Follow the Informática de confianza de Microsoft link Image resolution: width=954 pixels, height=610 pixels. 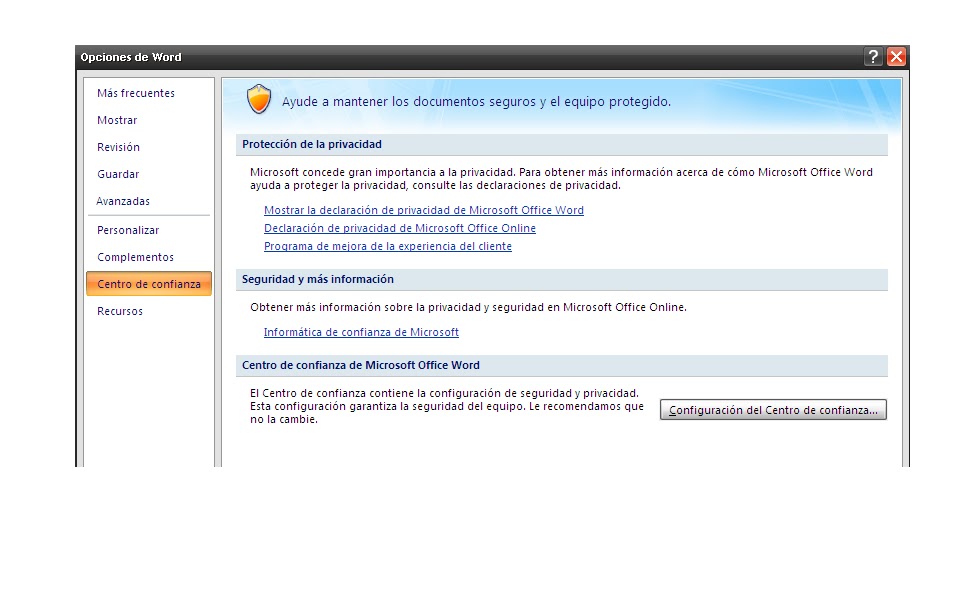click(361, 332)
